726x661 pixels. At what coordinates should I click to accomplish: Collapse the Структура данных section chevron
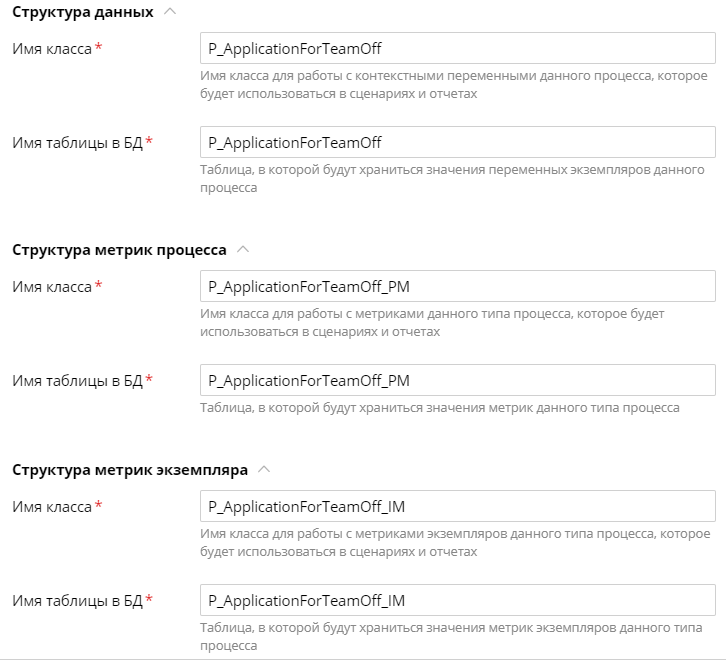point(170,12)
